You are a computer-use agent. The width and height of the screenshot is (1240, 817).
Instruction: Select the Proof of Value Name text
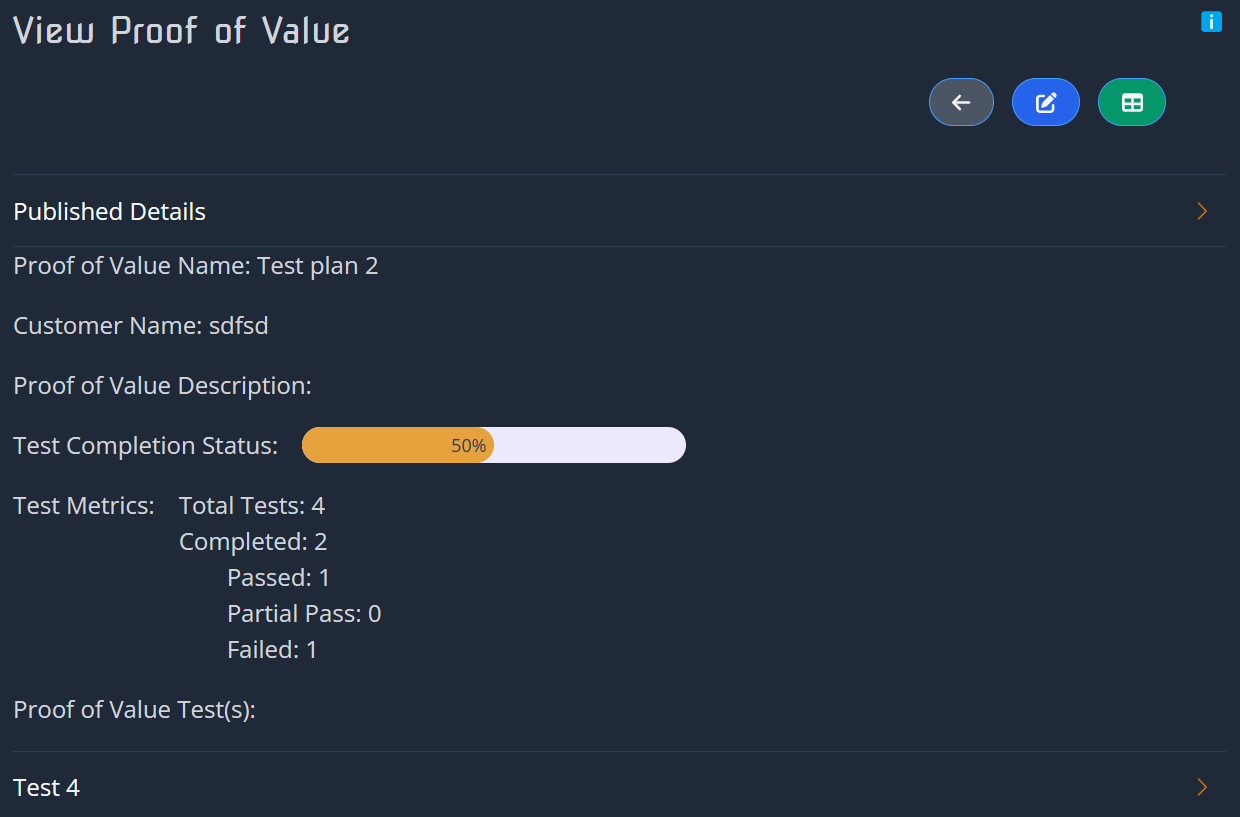(x=196, y=266)
